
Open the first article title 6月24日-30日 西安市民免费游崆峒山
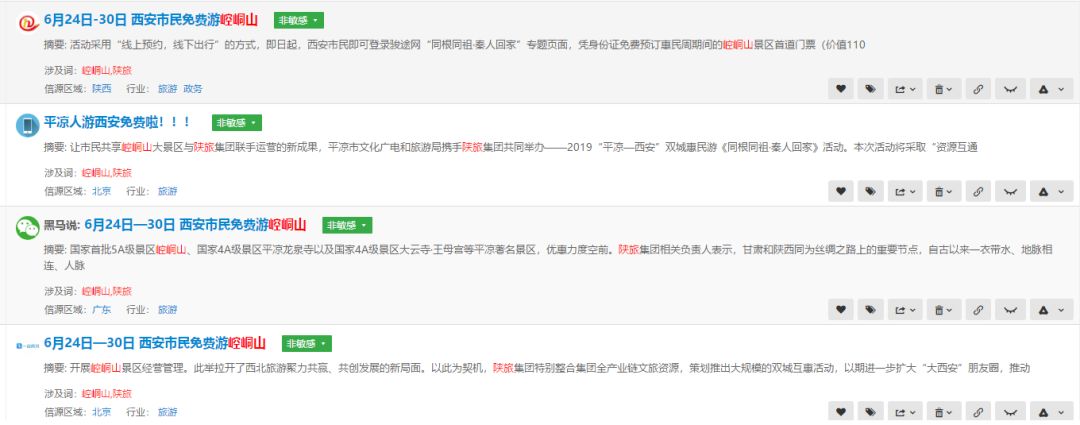pyautogui.click(x=151, y=21)
